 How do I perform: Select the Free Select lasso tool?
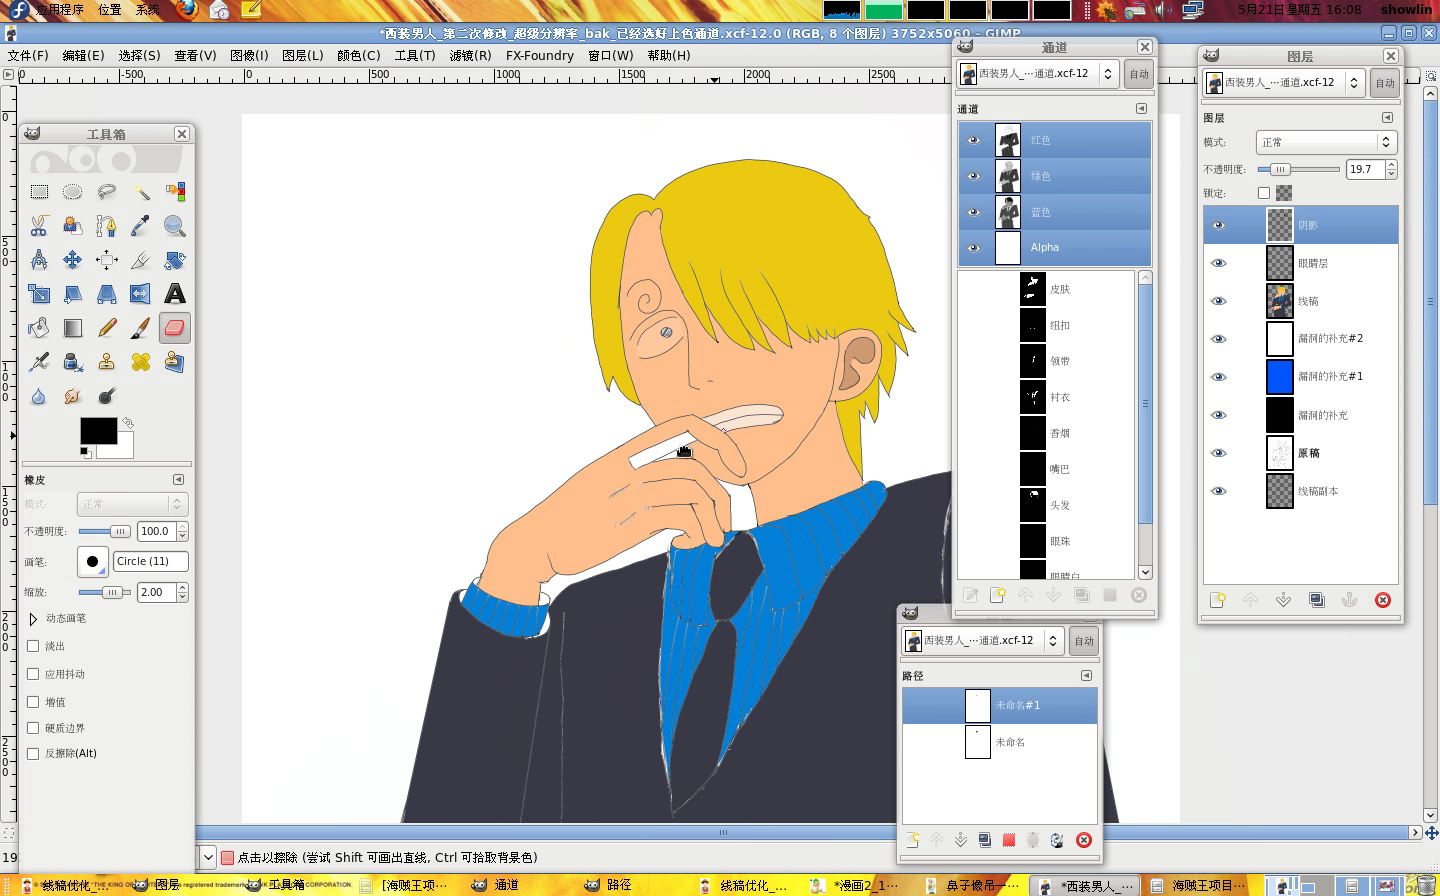click(x=107, y=192)
